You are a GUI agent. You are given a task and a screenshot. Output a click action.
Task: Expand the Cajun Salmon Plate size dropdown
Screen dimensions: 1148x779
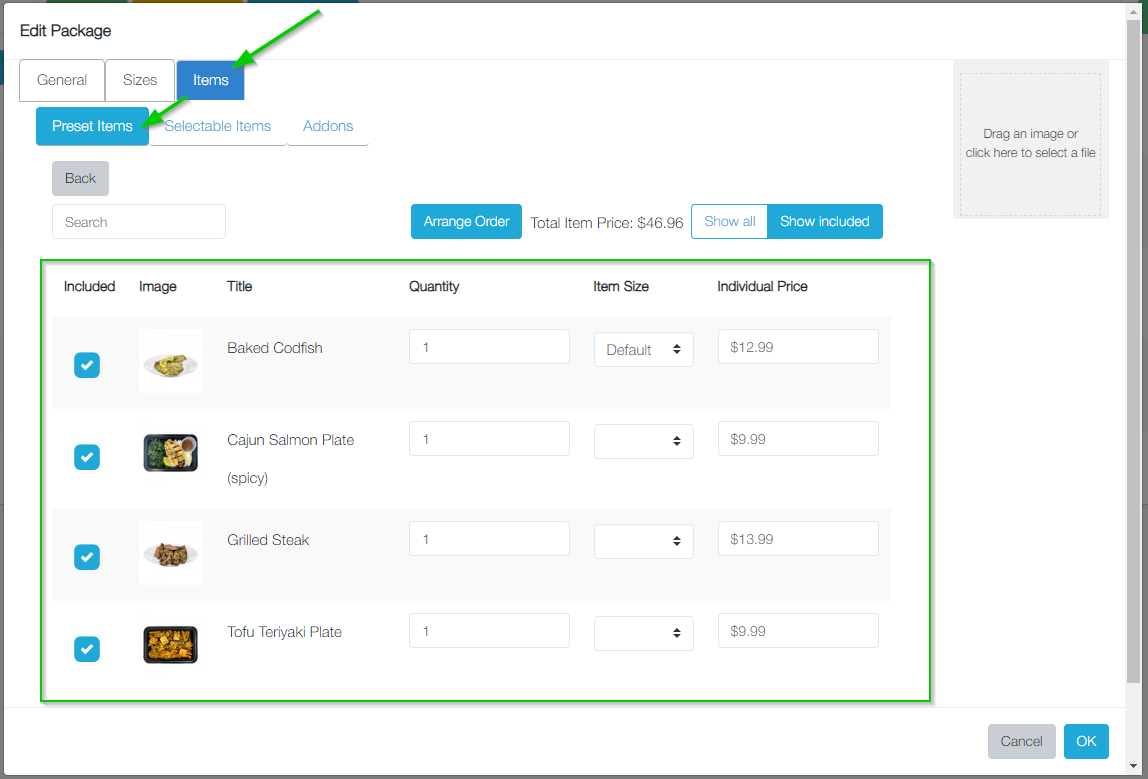click(x=643, y=441)
